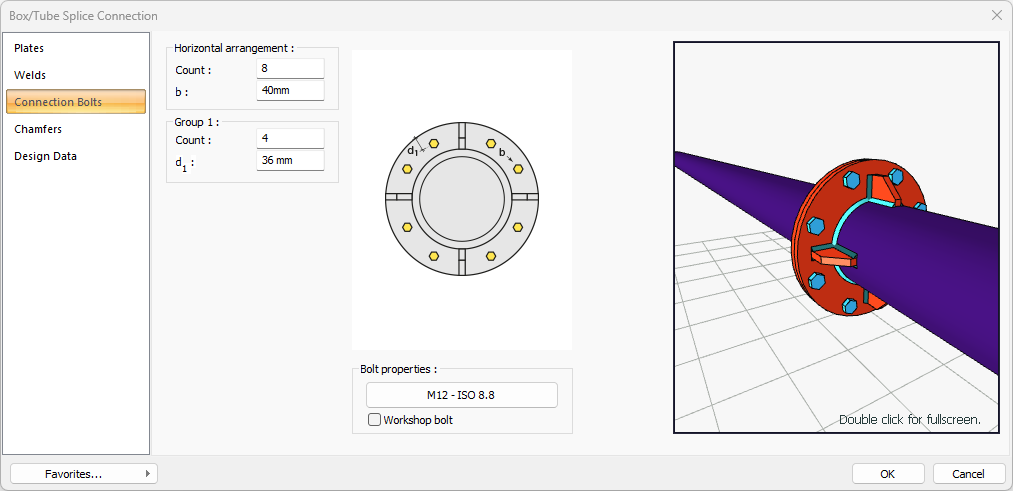Open the Plates section
Screen dimensions: 1013x491
(29, 48)
